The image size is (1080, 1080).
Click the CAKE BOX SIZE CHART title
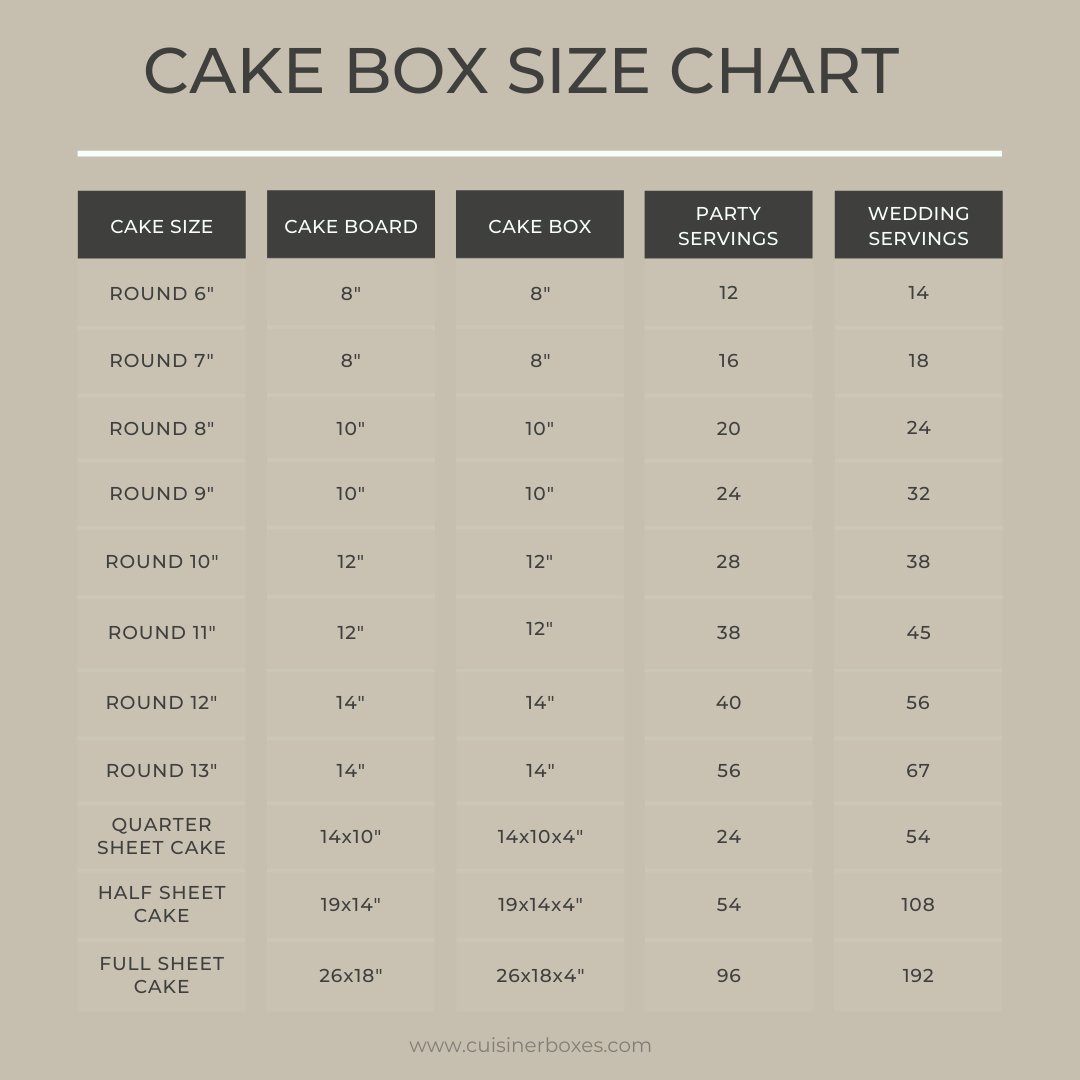point(521,70)
